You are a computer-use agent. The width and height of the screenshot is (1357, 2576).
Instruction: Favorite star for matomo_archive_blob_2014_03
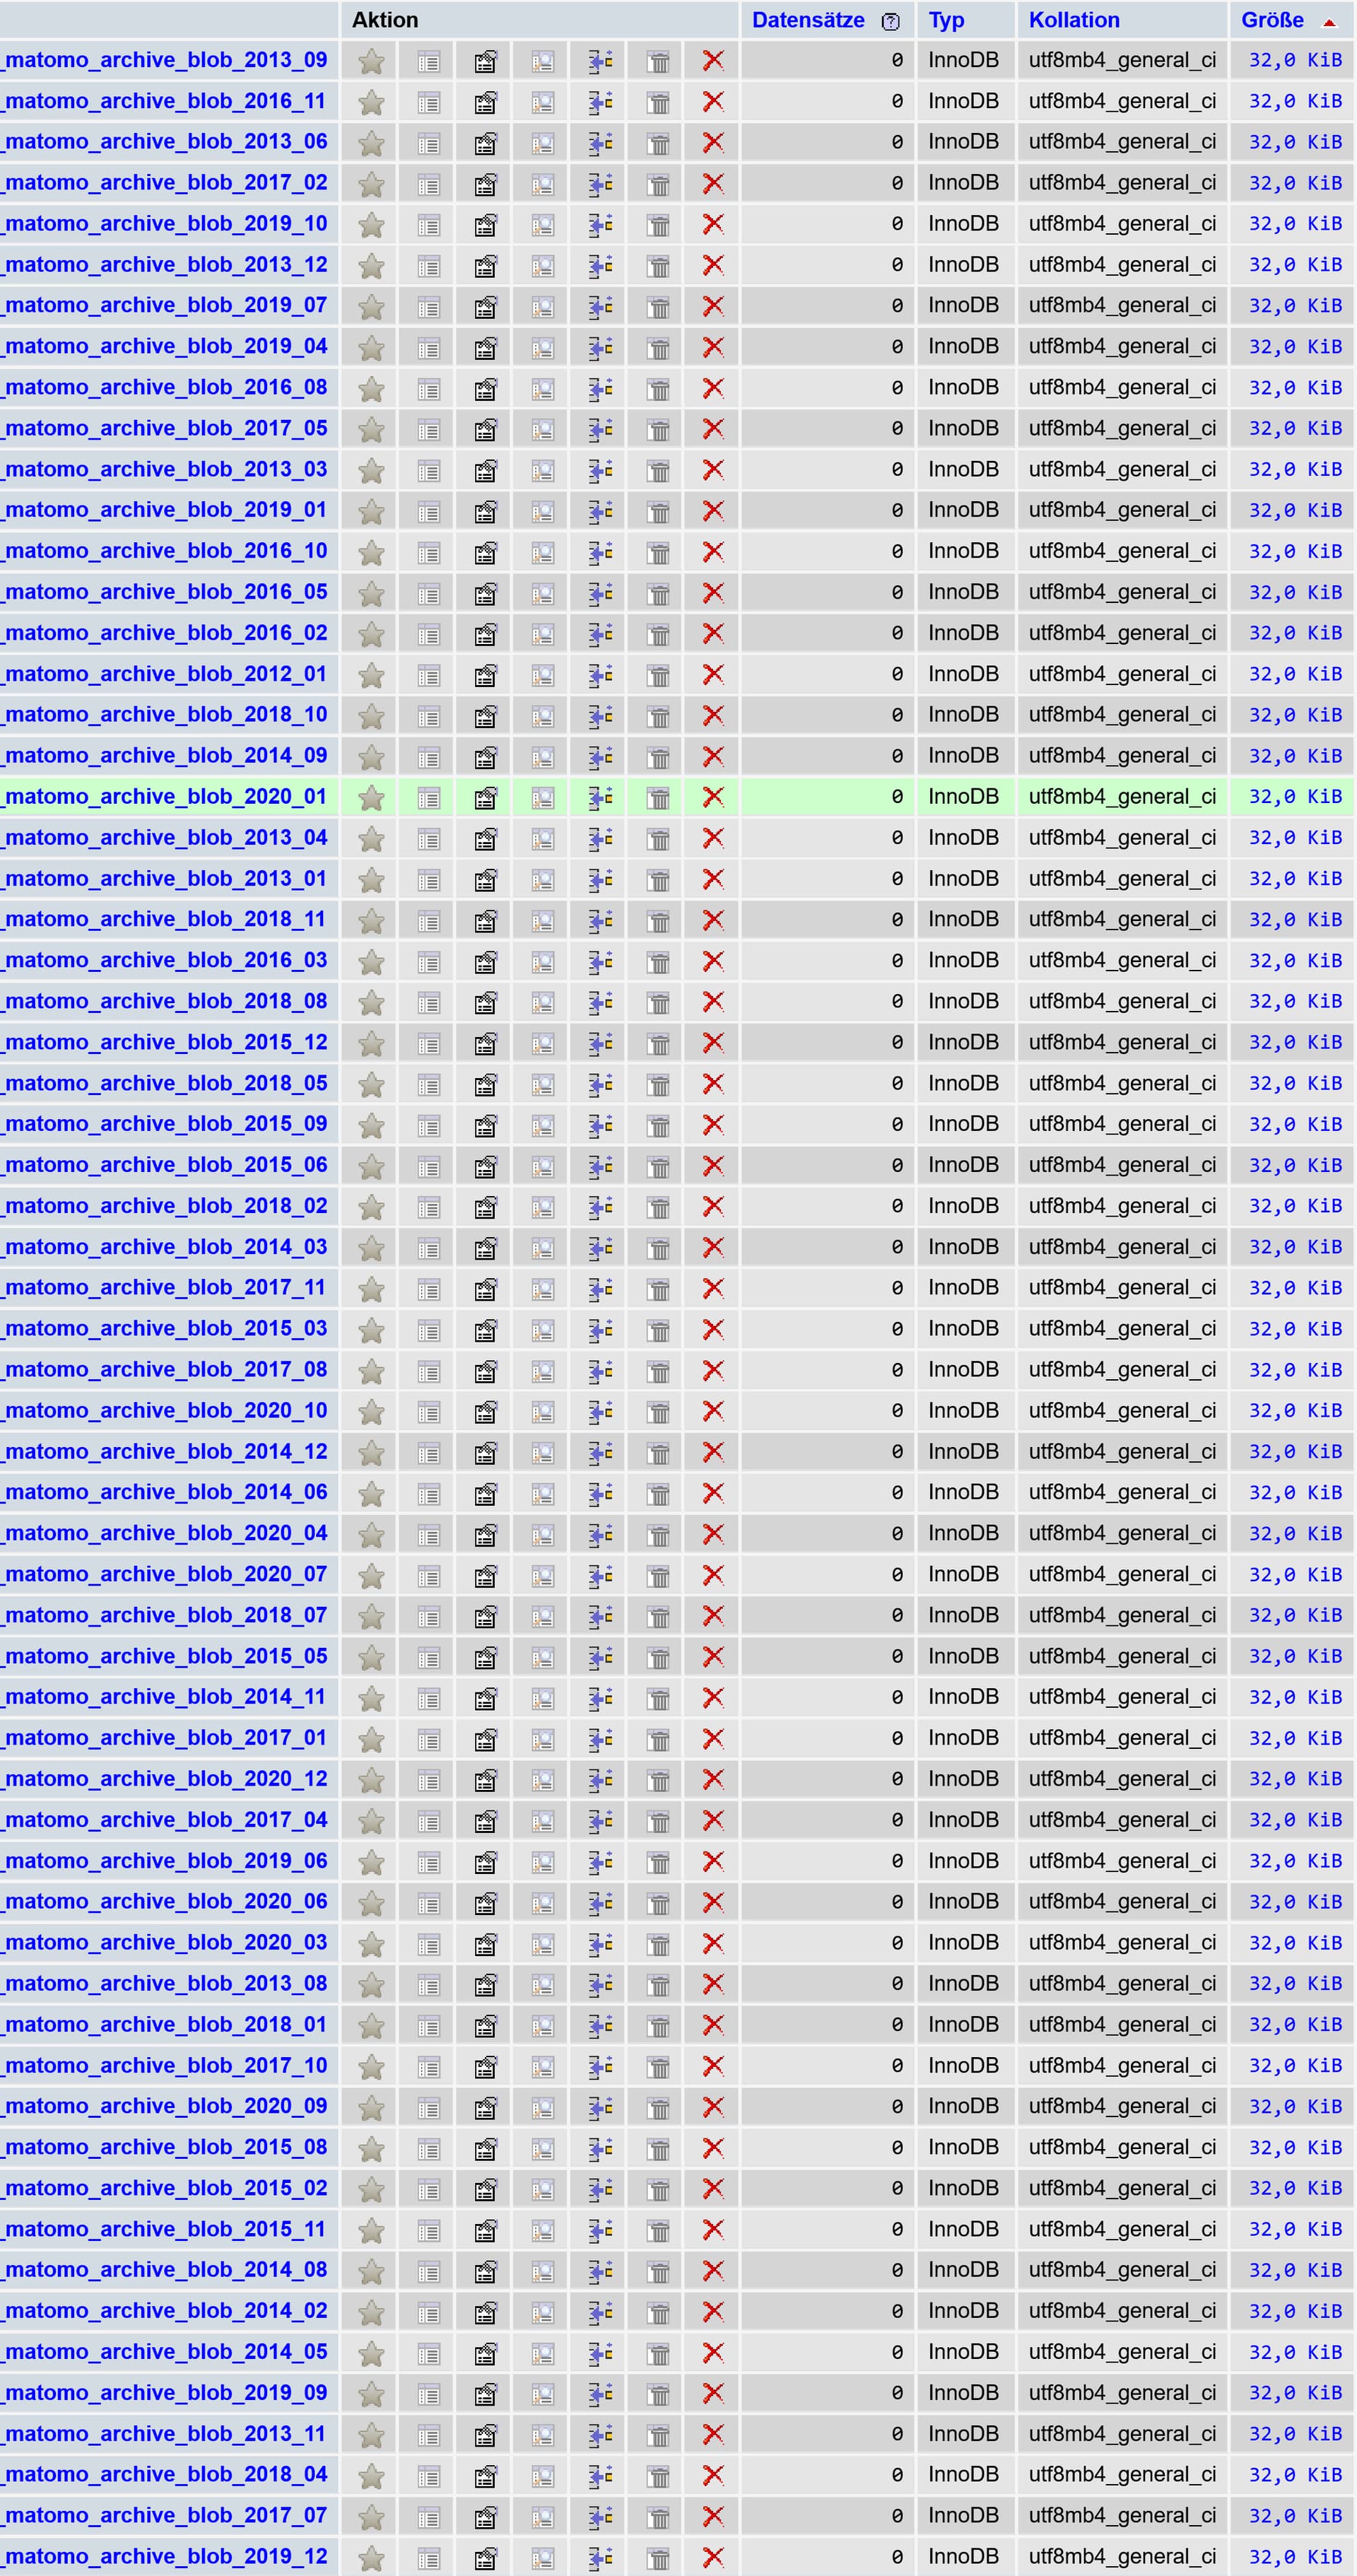(371, 1248)
